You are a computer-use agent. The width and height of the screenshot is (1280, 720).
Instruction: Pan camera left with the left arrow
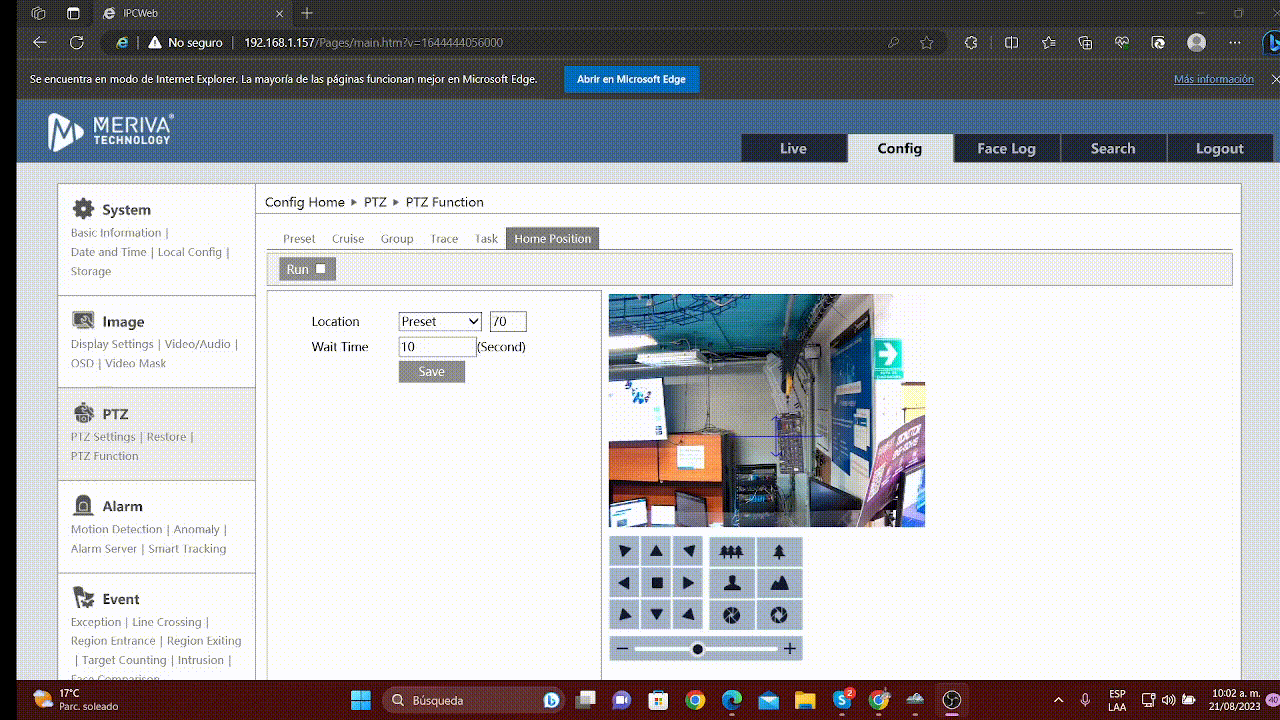(x=625, y=583)
